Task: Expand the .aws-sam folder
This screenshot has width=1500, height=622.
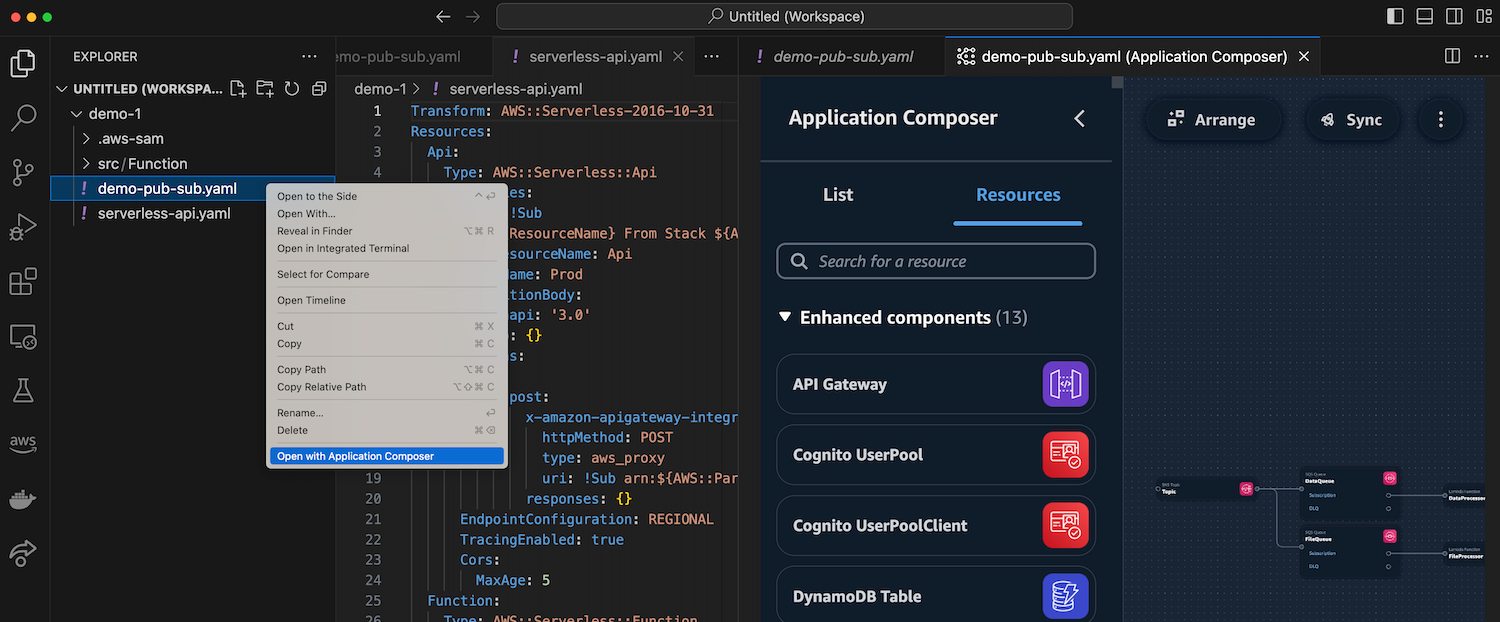Action: [x=130, y=139]
